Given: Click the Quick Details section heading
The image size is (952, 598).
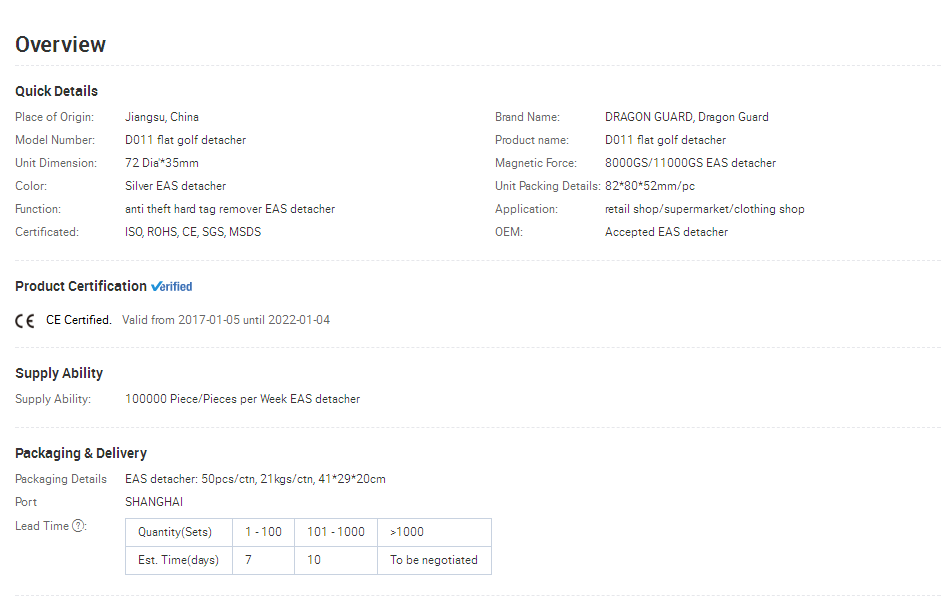Looking at the screenshot, I should [56, 91].
